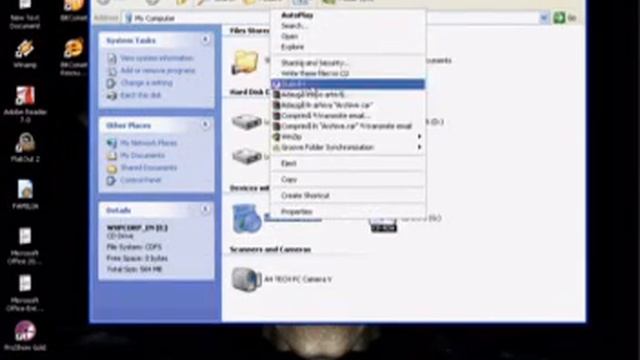Select the second hard disk drive icon
The width and height of the screenshot is (640, 360).
coord(247,156)
